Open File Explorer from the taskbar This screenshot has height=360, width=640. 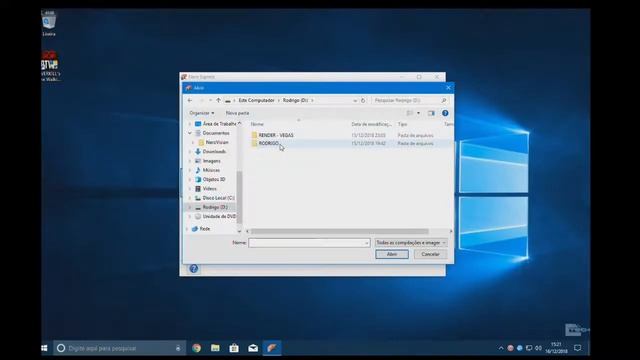(x=215, y=348)
